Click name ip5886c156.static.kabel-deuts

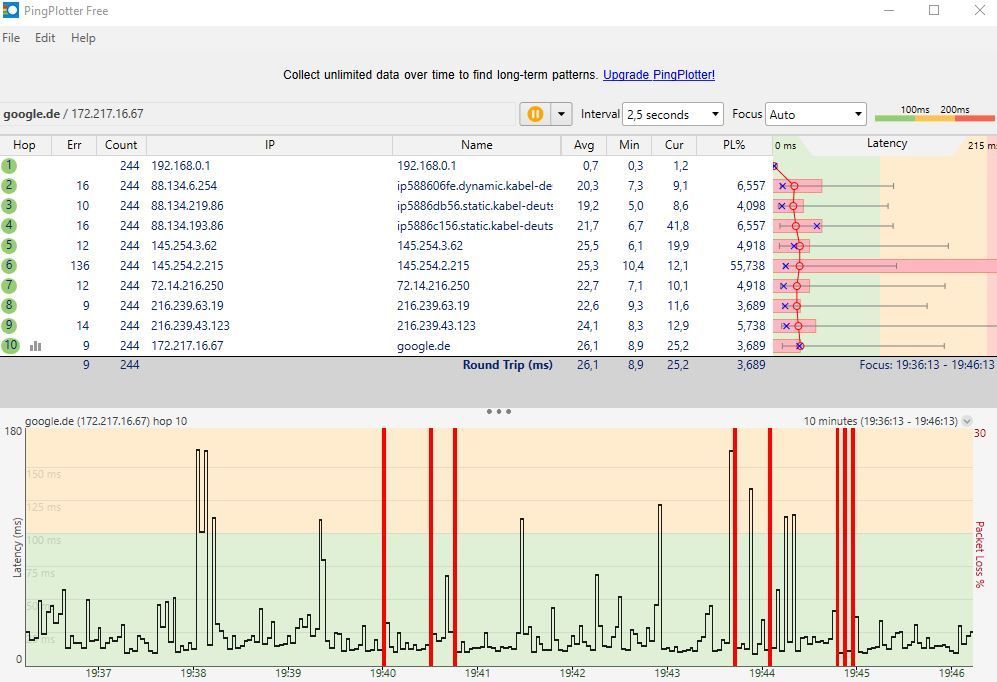click(475, 226)
